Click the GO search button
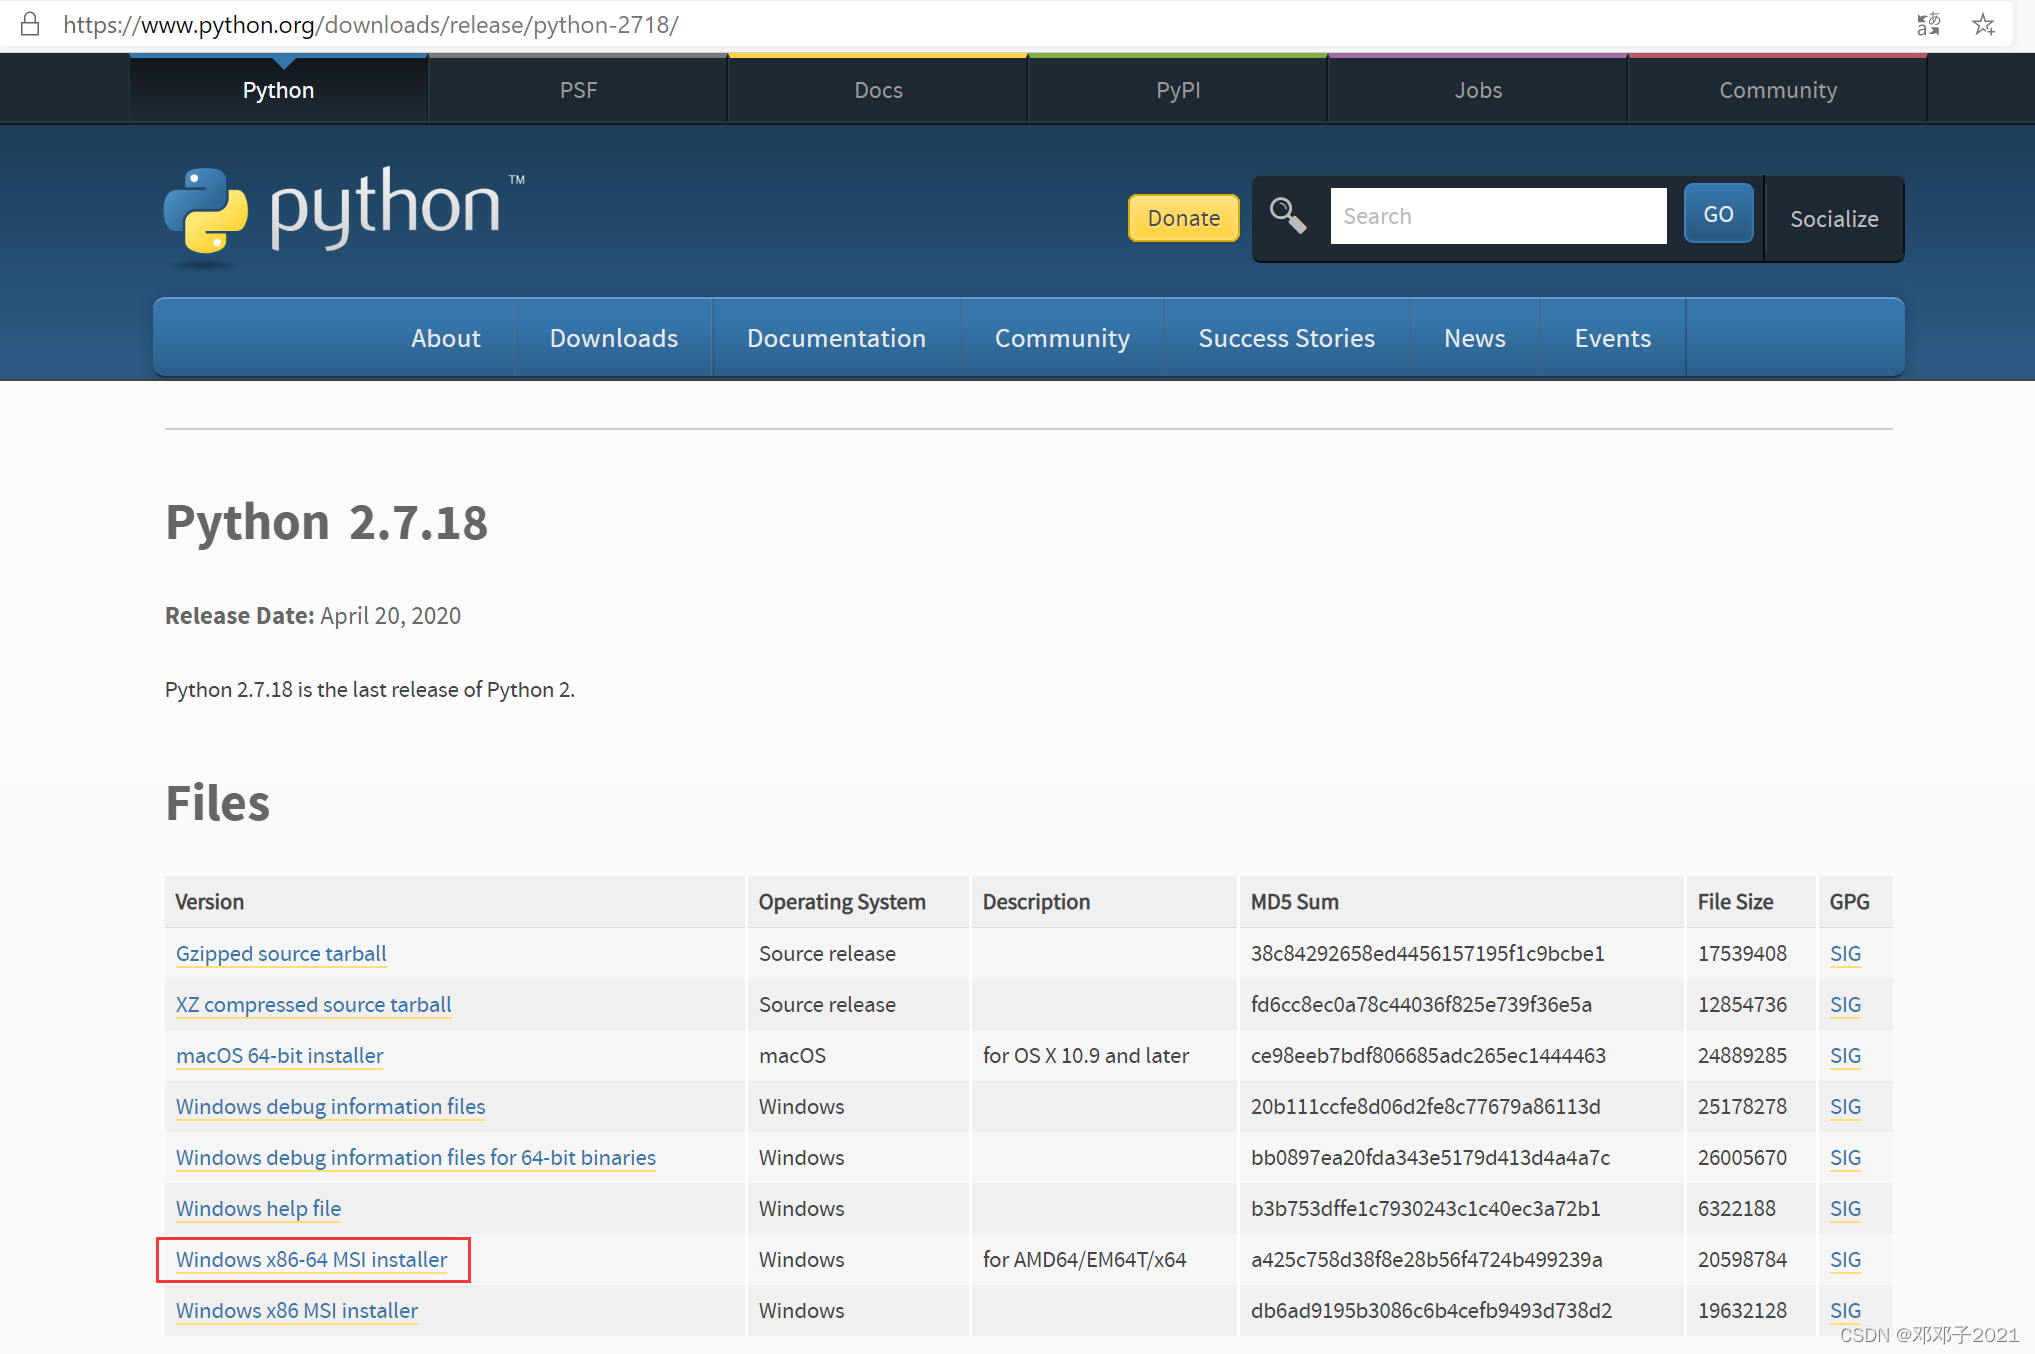 pyautogui.click(x=1718, y=214)
